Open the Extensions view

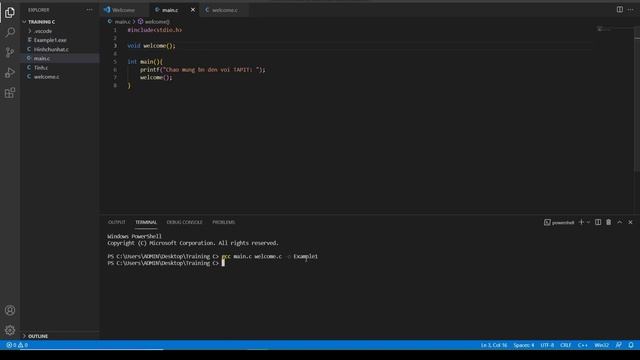(x=10, y=93)
